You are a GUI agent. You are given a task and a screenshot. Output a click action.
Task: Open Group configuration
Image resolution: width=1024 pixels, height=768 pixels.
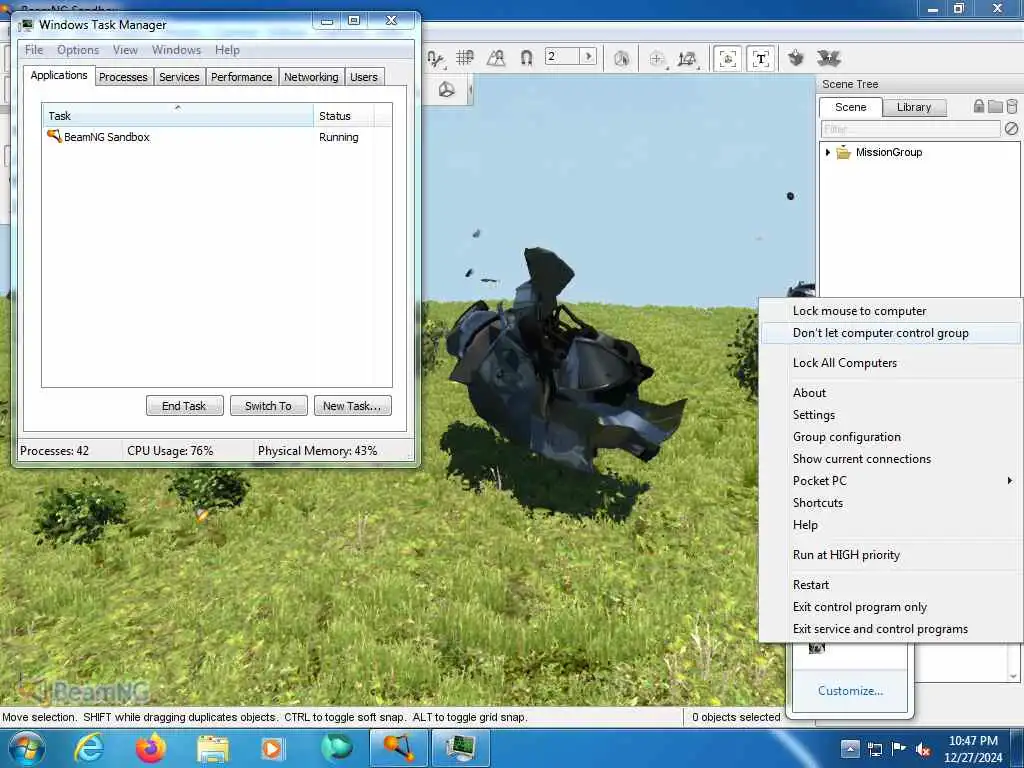[891, 437]
